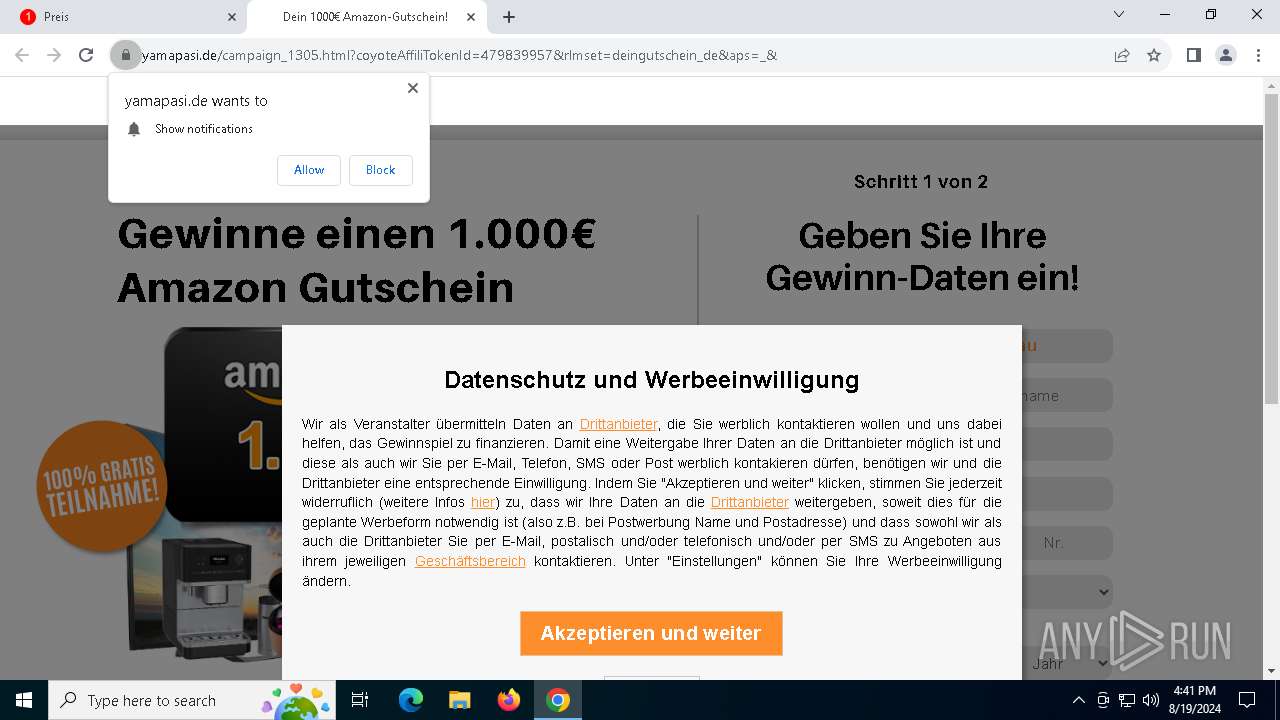Click the Chrome taskbar icon

tap(558, 700)
